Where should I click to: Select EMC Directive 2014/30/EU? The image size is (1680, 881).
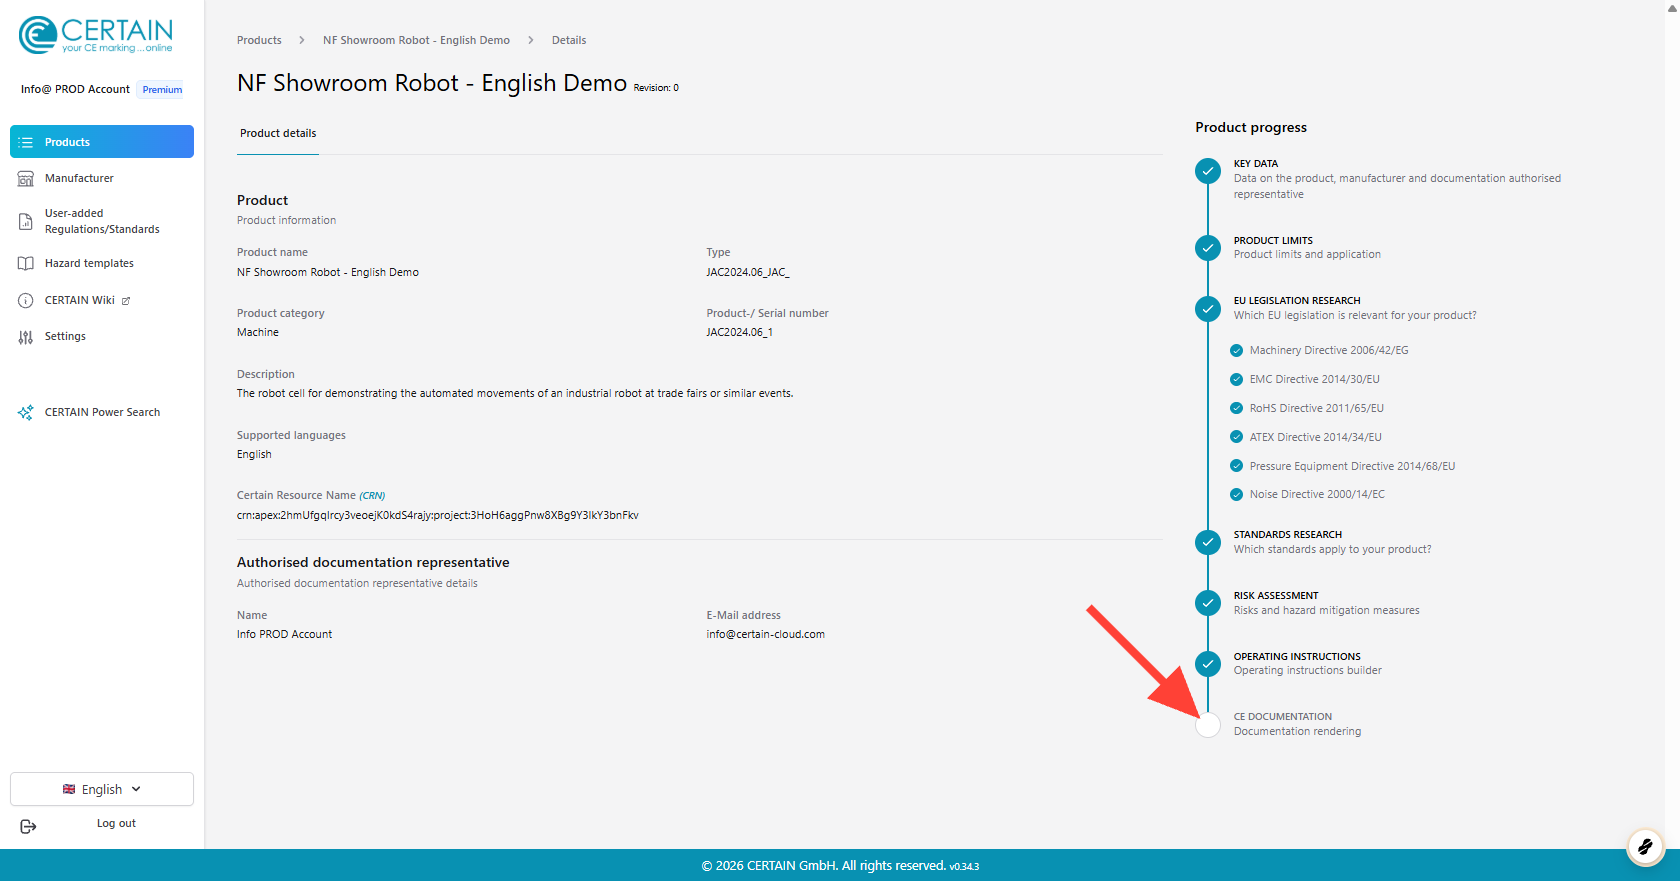coord(1314,380)
